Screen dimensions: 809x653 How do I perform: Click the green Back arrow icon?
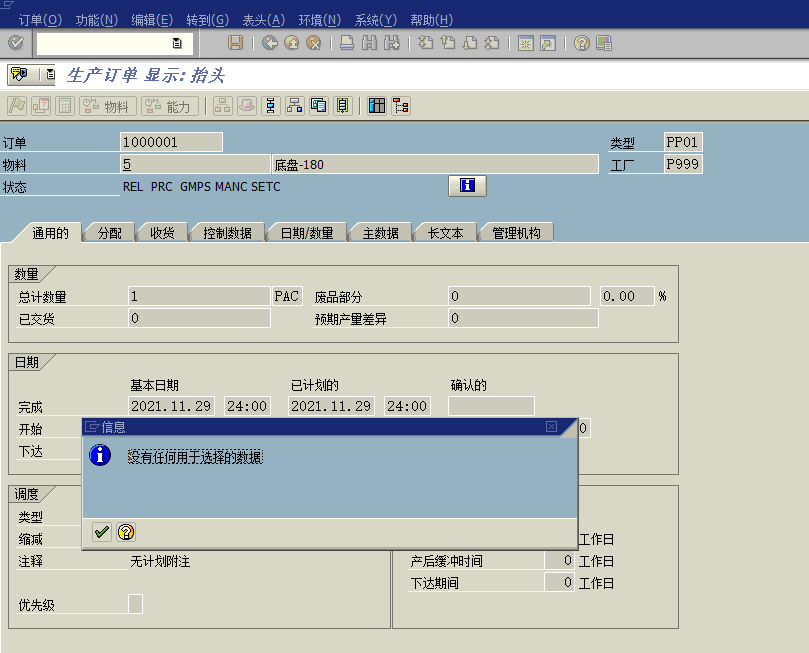tap(269, 43)
